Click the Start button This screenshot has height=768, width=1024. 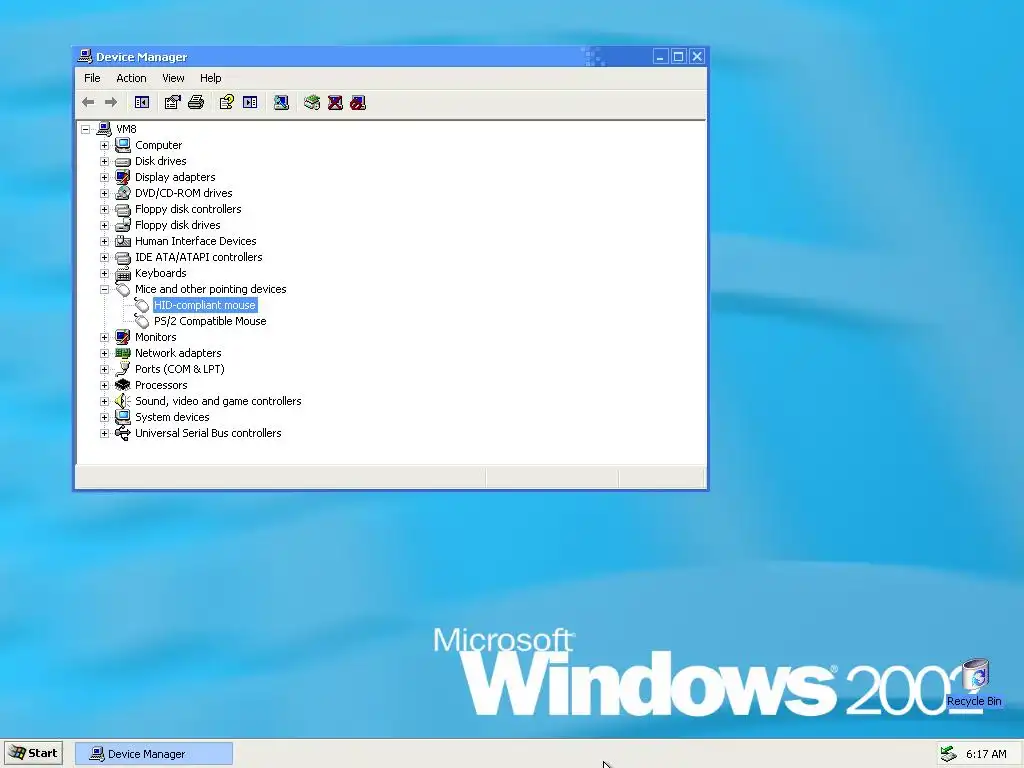click(34, 753)
